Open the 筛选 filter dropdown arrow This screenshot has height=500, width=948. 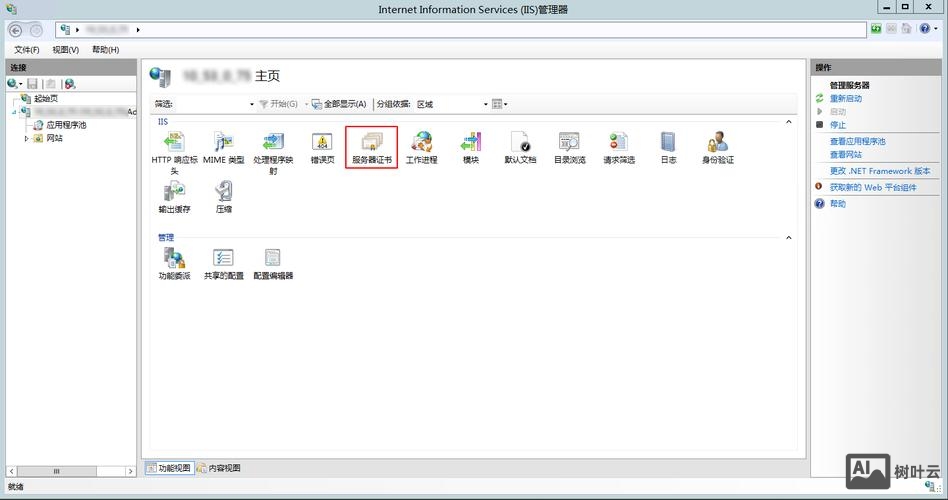tap(252, 104)
